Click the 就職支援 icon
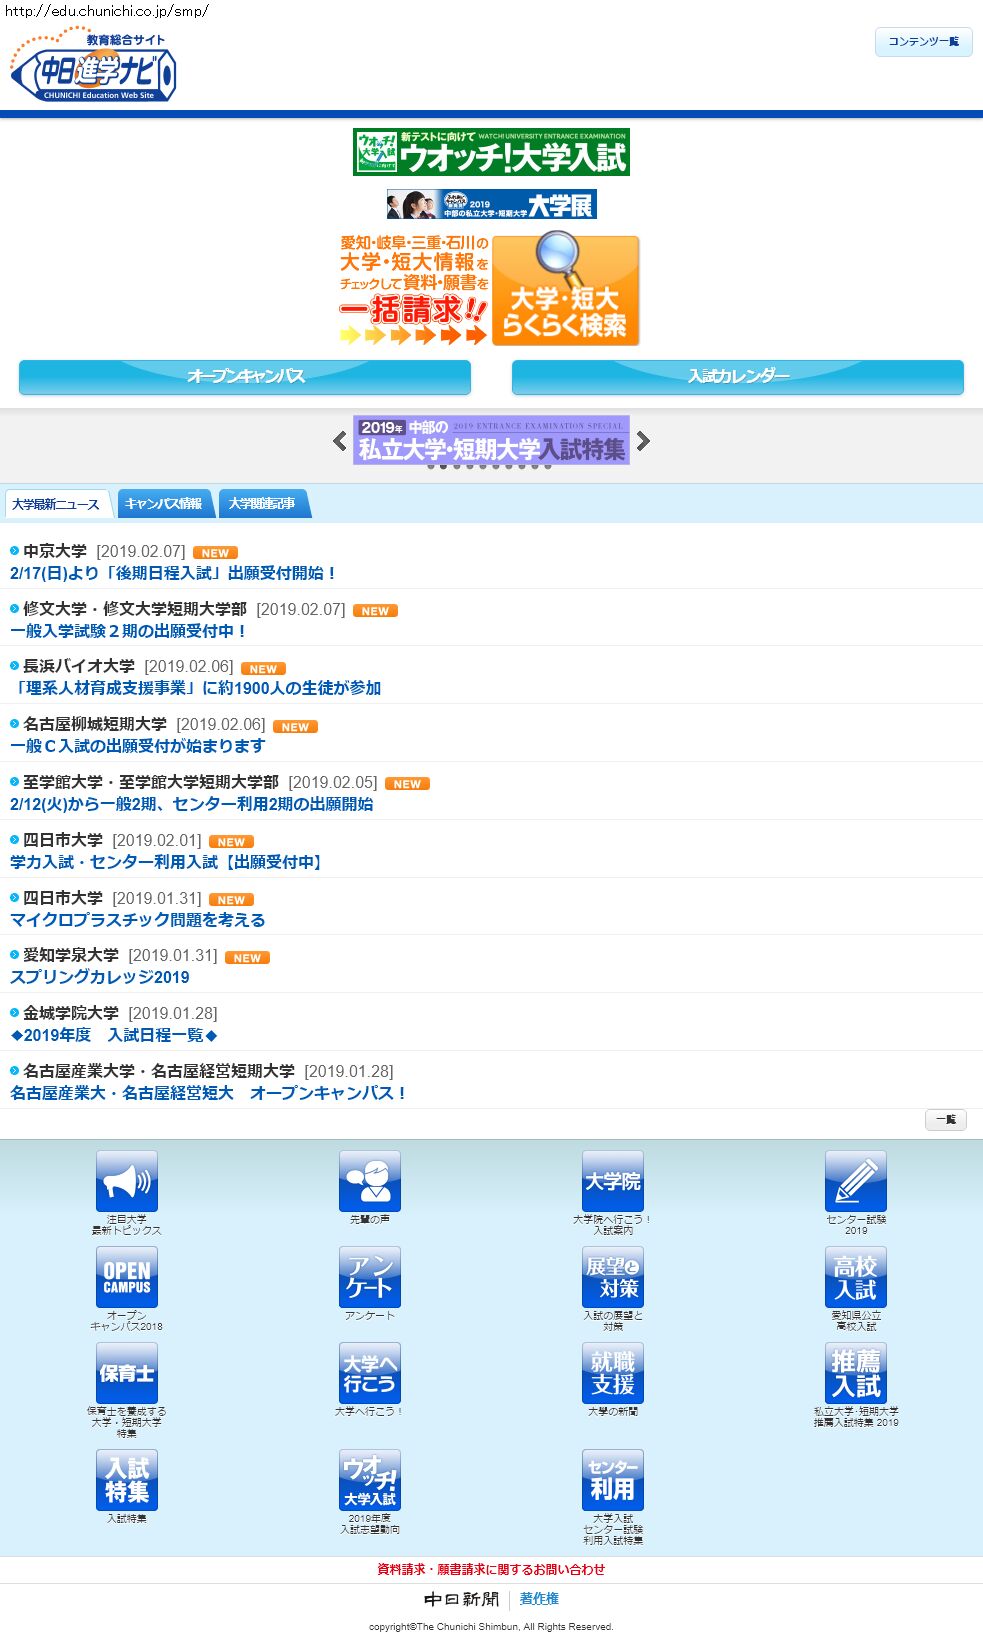 coord(613,1373)
